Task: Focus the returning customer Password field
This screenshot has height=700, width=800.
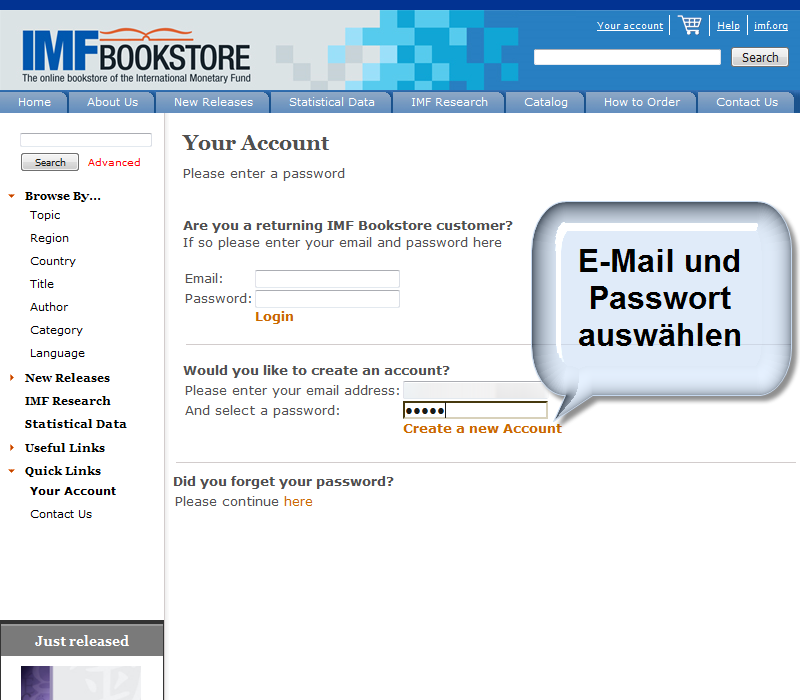Action: point(327,299)
